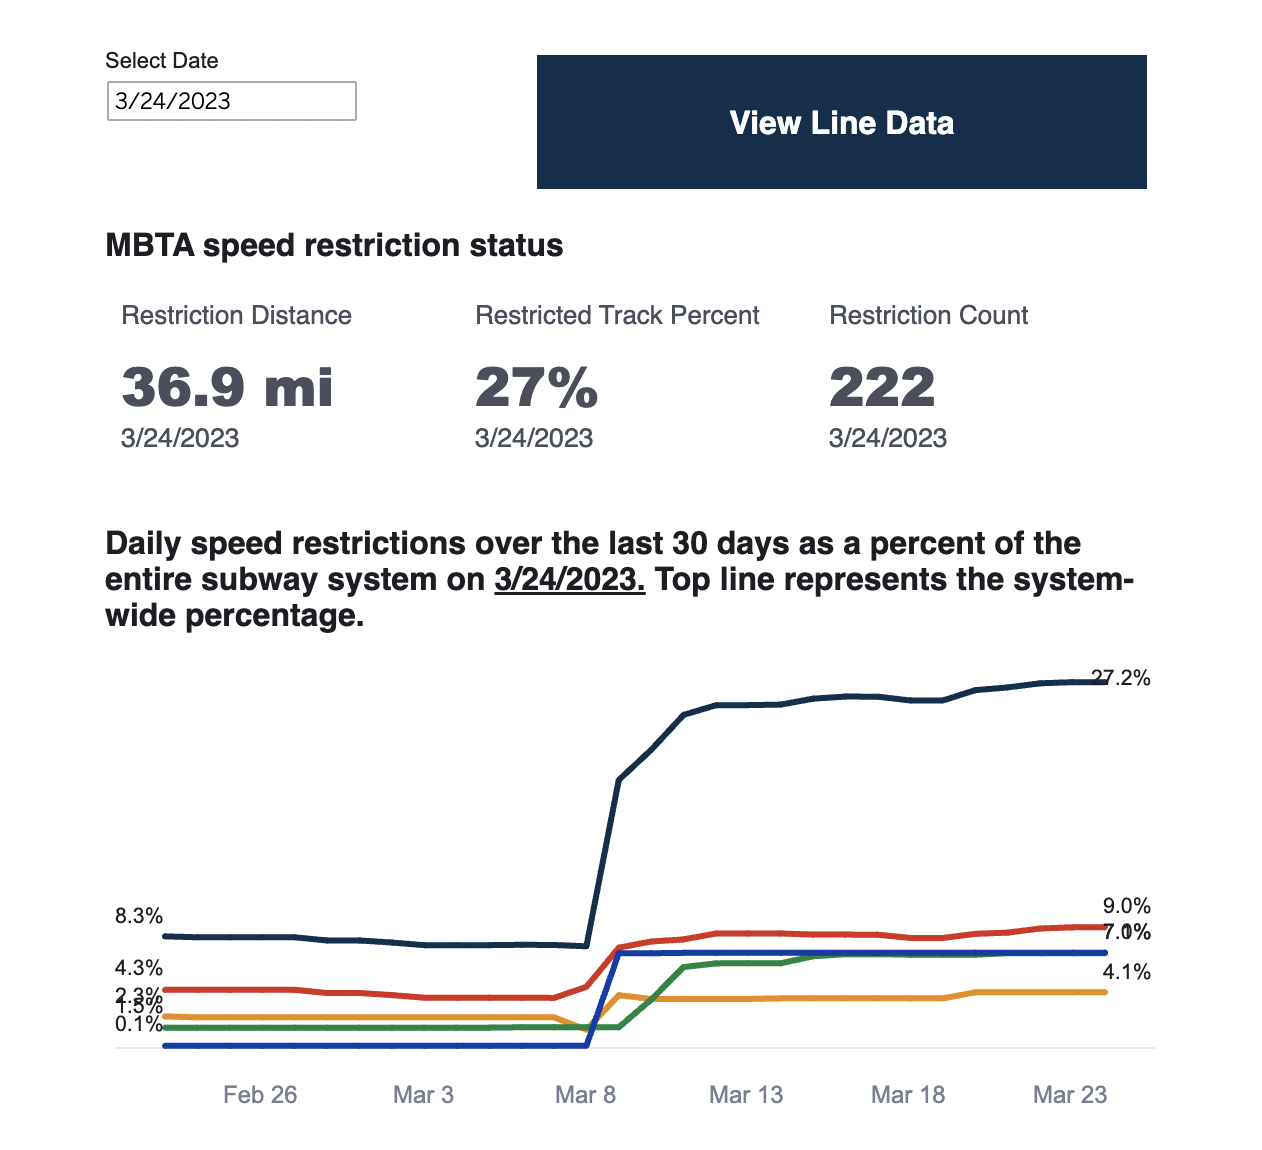Select the Mar 23 label on the x-axis
1262x1150 pixels.
(x=1069, y=1094)
